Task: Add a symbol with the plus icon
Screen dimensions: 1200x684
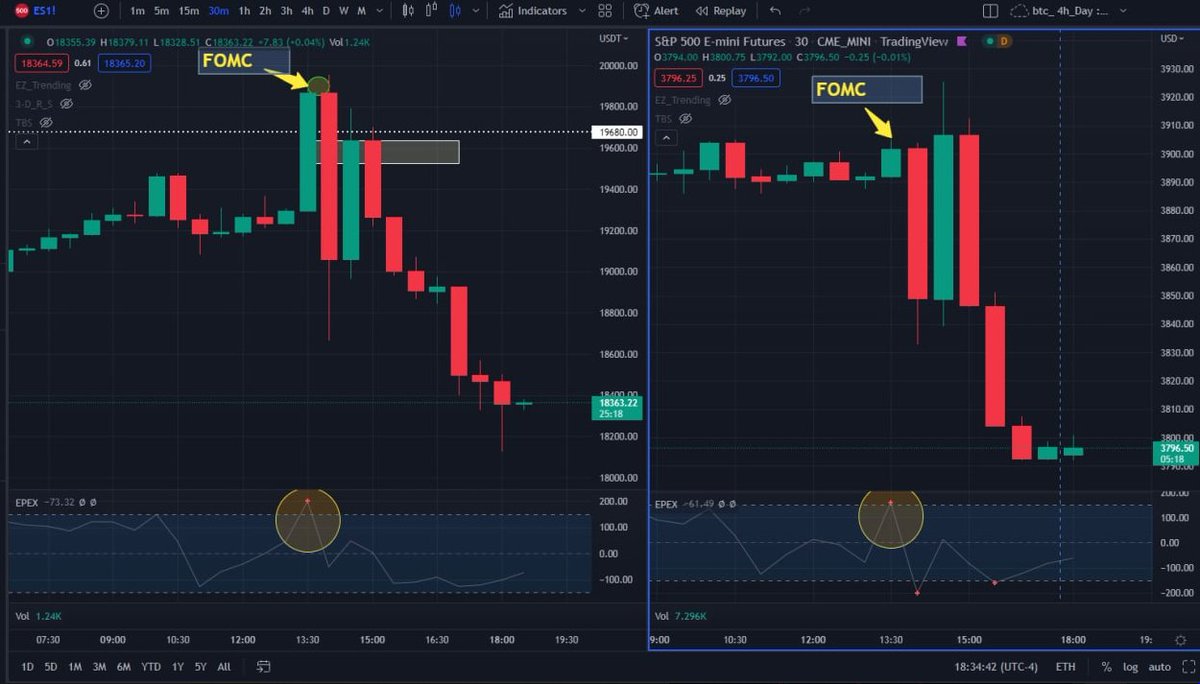Action: tap(101, 11)
